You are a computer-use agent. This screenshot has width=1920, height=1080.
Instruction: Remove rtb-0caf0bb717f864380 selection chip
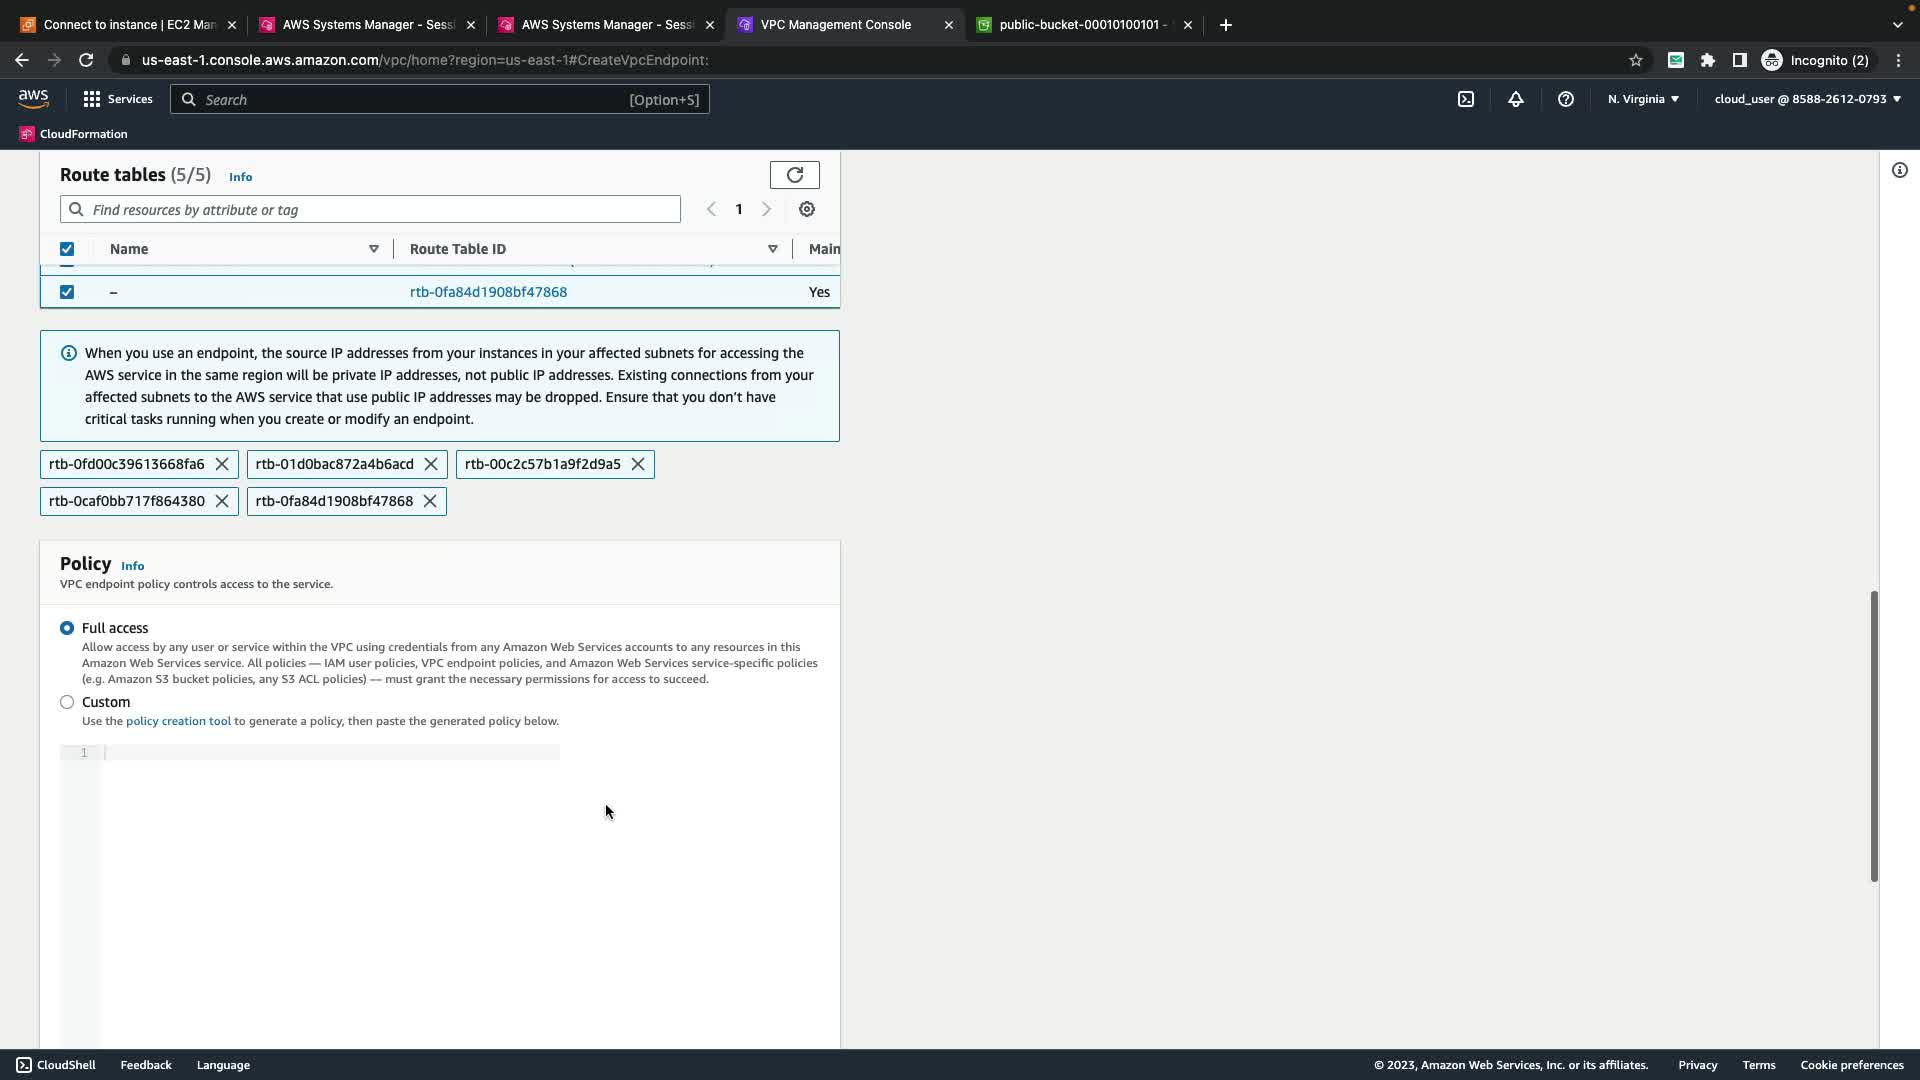coord(222,501)
